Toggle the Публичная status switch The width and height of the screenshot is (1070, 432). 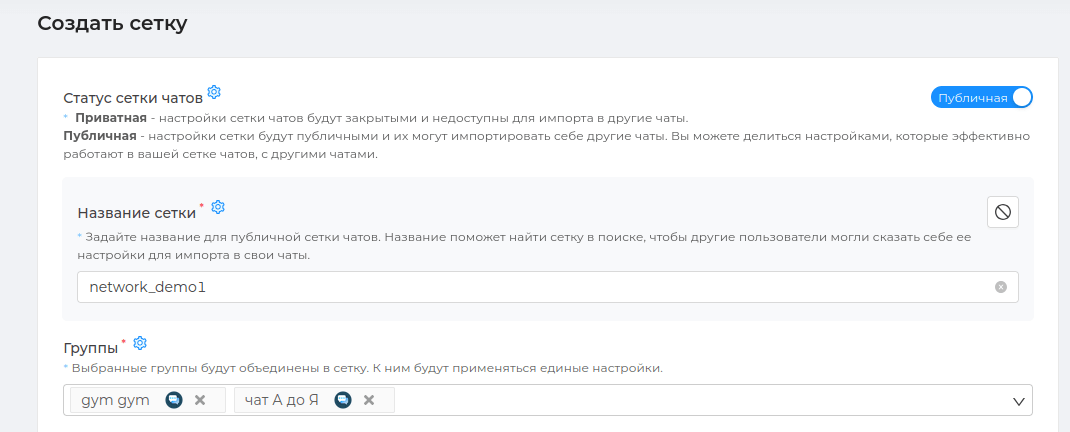(981, 98)
